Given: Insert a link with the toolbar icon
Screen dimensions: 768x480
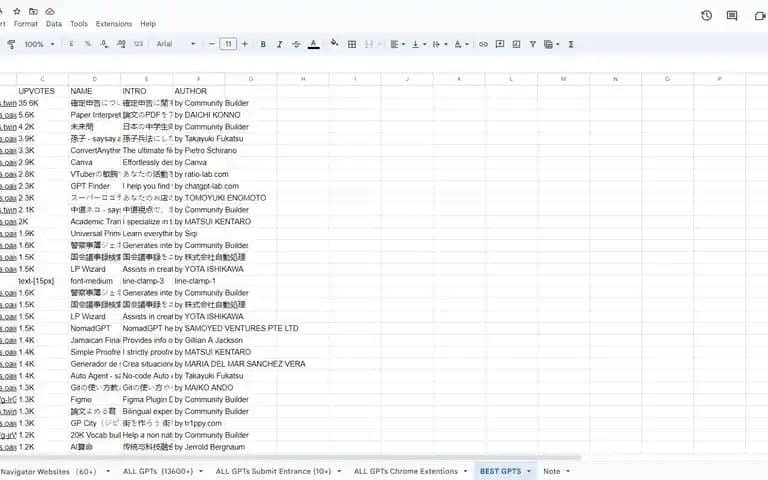Looking at the screenshot, I should pos(483,44).
